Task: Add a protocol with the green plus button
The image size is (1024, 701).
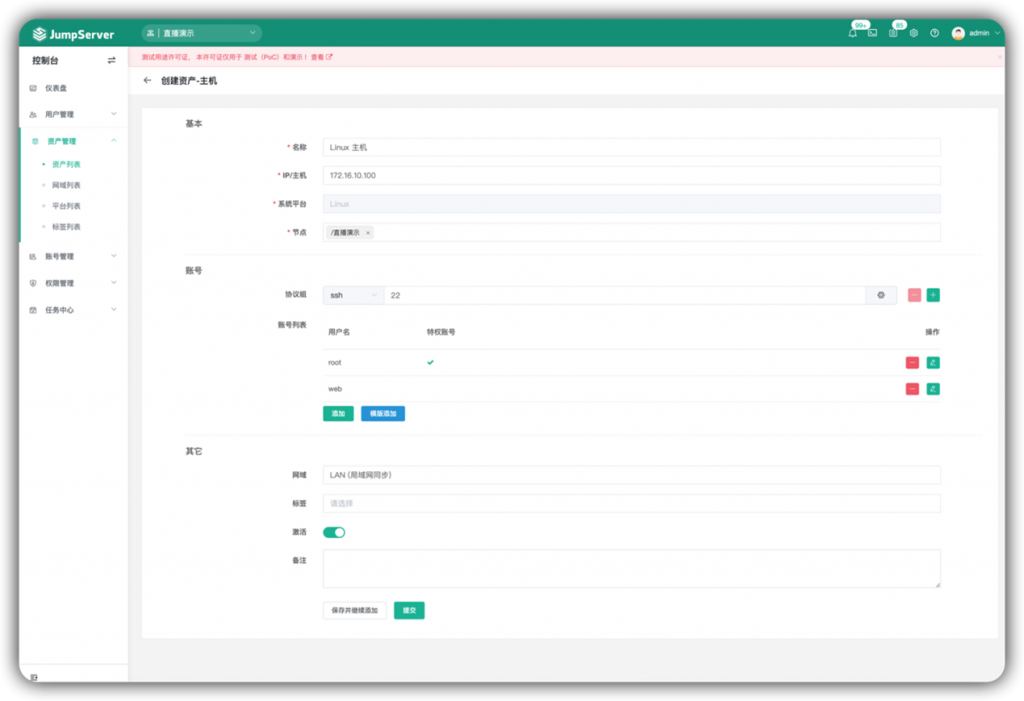Action: tap(933, 295)
